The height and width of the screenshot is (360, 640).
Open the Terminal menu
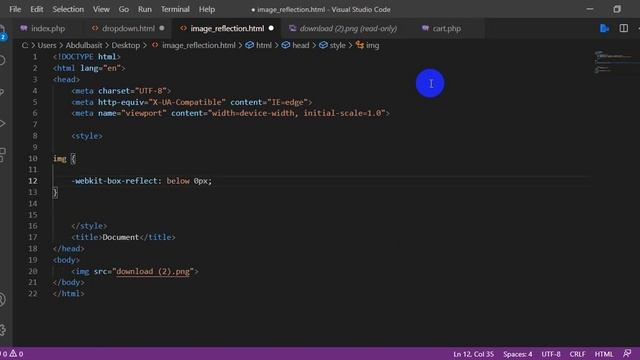click(175, 9)
